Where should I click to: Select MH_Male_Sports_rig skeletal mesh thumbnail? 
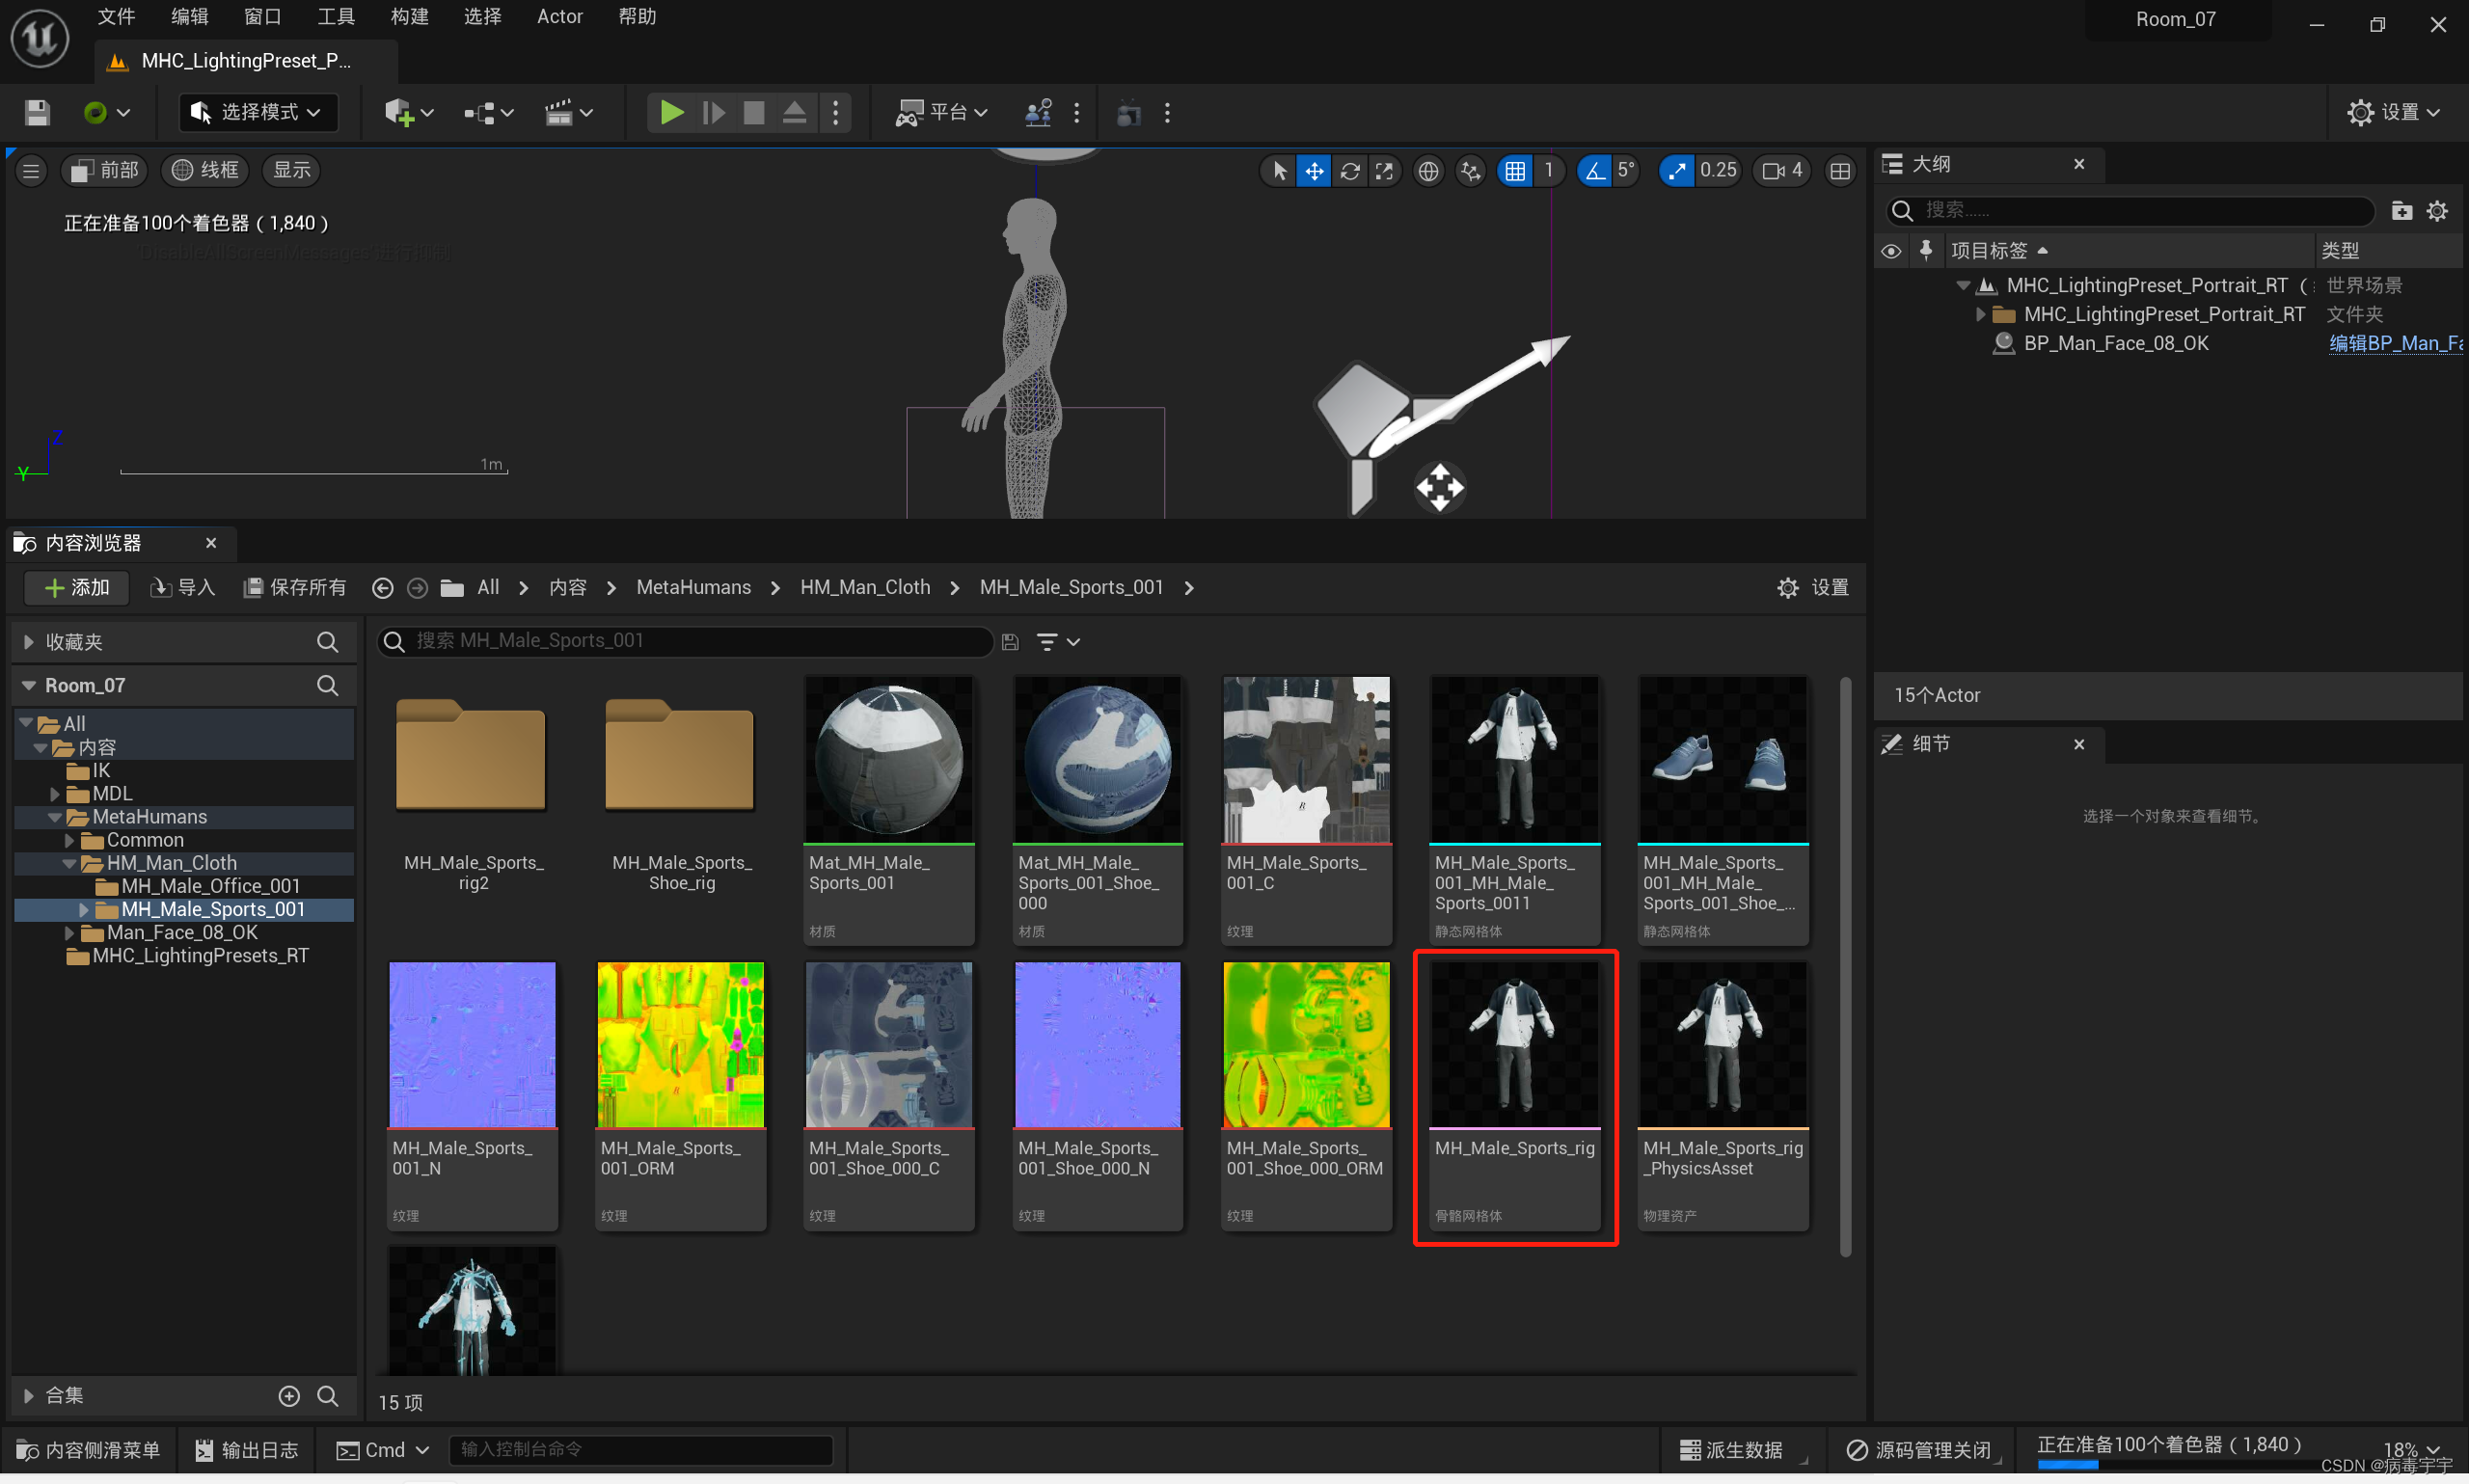pos(1514,1045)
